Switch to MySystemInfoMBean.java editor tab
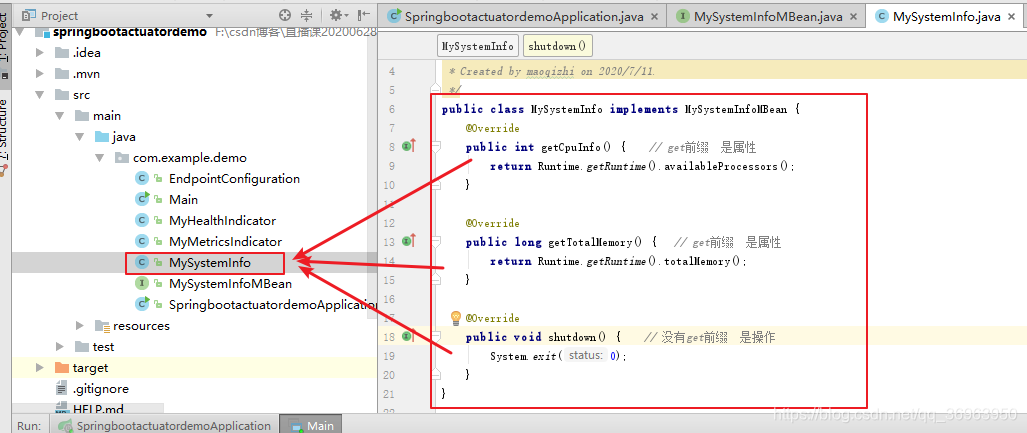The image size is (1027, 433). point(767,16)
